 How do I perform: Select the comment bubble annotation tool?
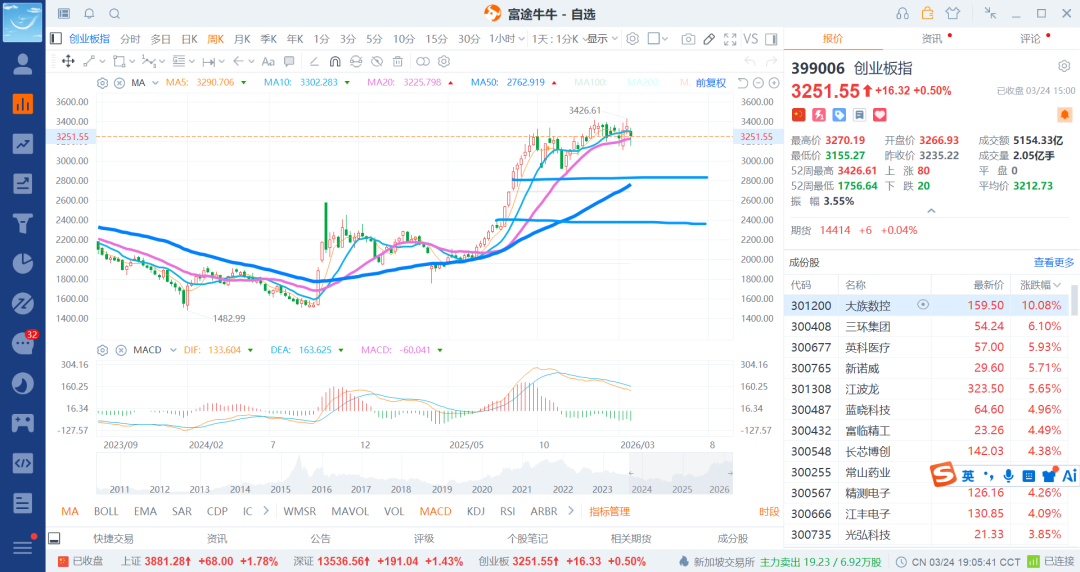[x=289, y=61]
